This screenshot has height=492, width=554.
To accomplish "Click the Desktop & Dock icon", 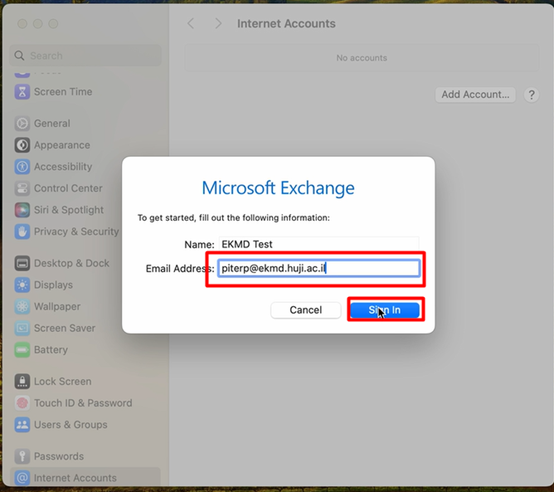I will pos(22,263).
